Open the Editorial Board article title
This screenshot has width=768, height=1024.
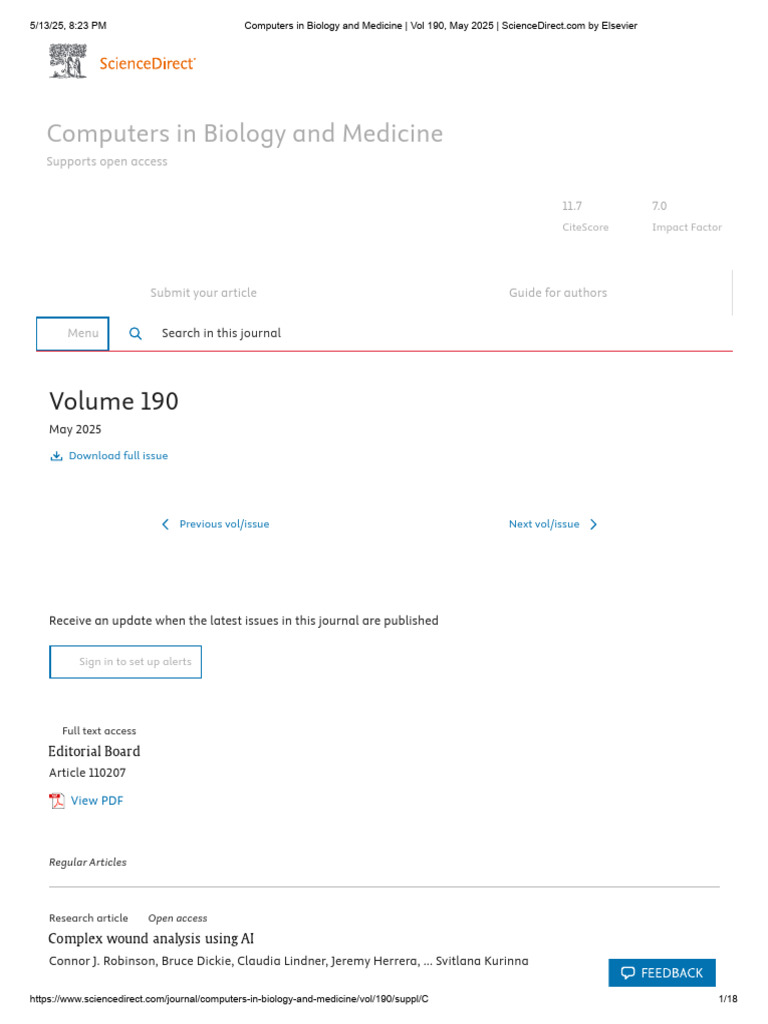pos(94,752)
